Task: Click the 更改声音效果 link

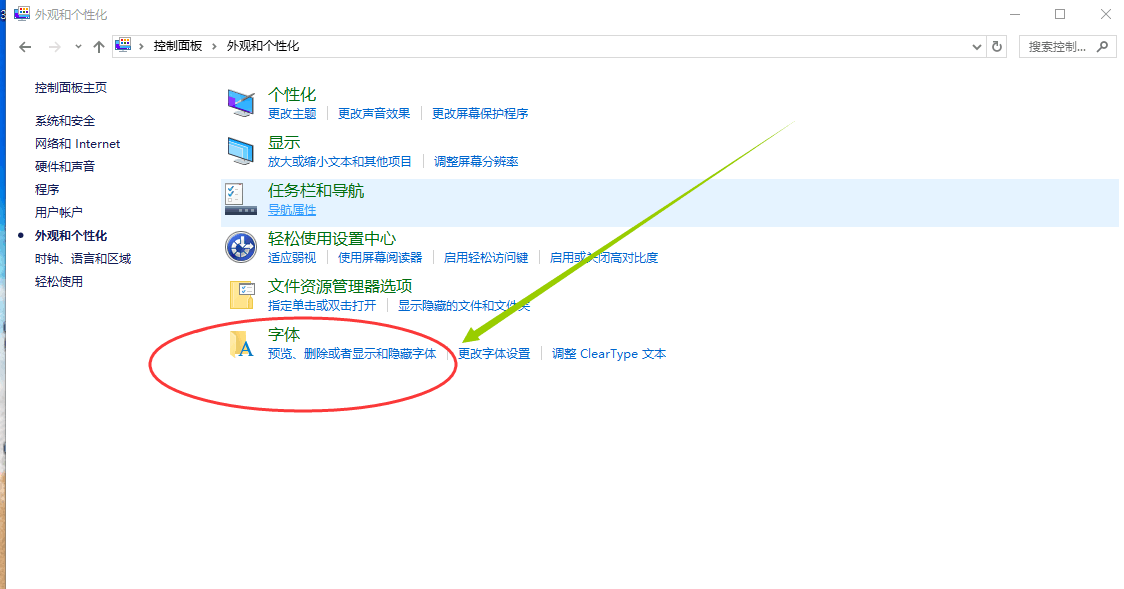Action: tap(374, 113)
